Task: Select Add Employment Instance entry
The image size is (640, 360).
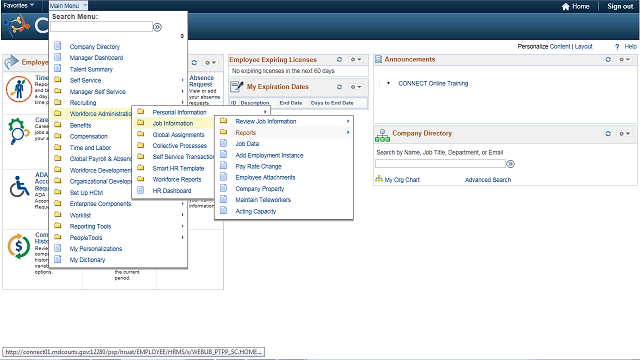Action: [269, 155]
